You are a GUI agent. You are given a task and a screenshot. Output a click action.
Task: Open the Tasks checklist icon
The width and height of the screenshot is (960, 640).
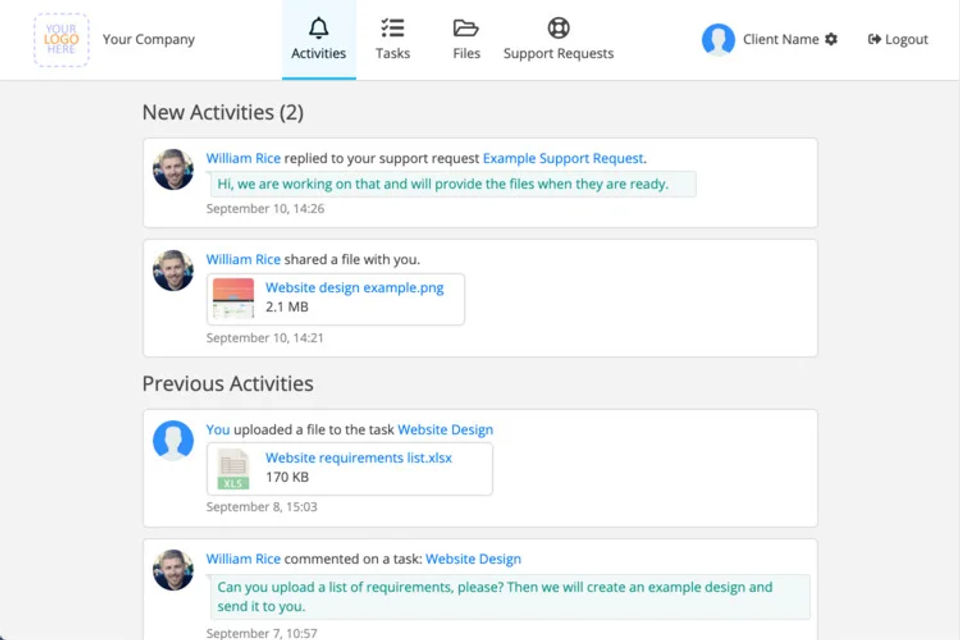tap(392, 28)
